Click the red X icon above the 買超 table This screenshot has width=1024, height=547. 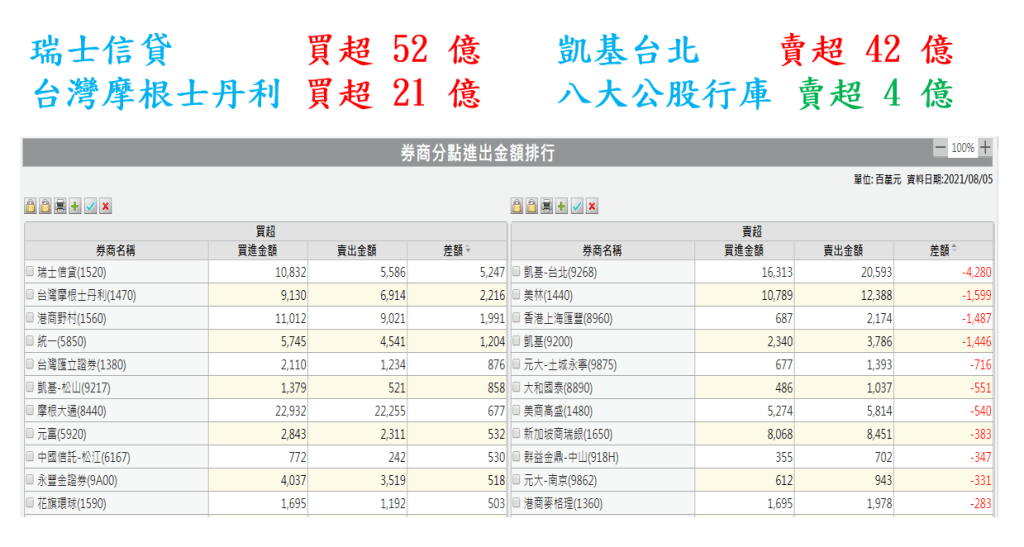click(x=105, y=206)
